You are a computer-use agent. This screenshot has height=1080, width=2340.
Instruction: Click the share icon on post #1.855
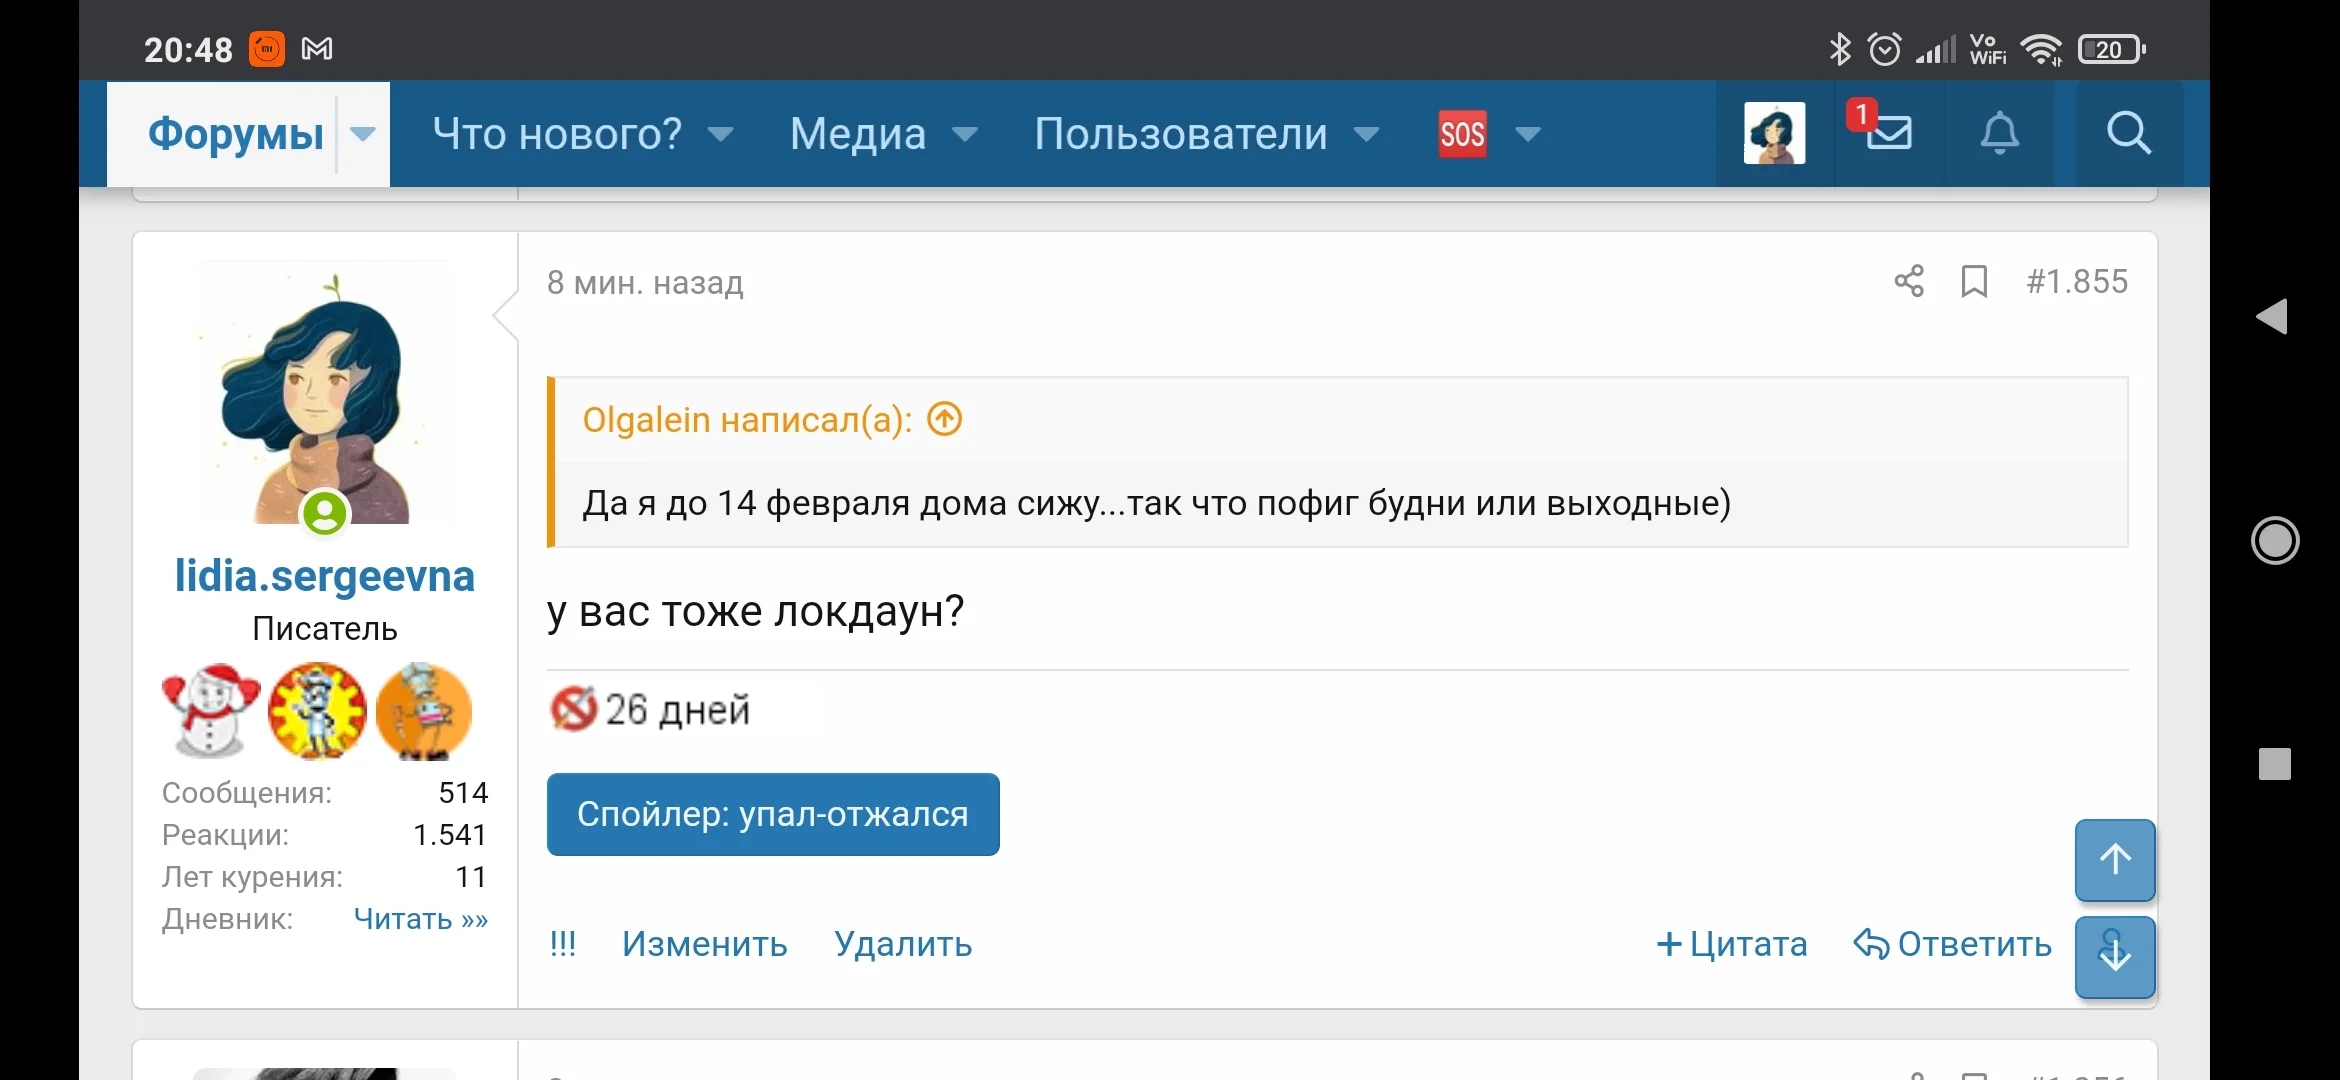pos(1909,281)
